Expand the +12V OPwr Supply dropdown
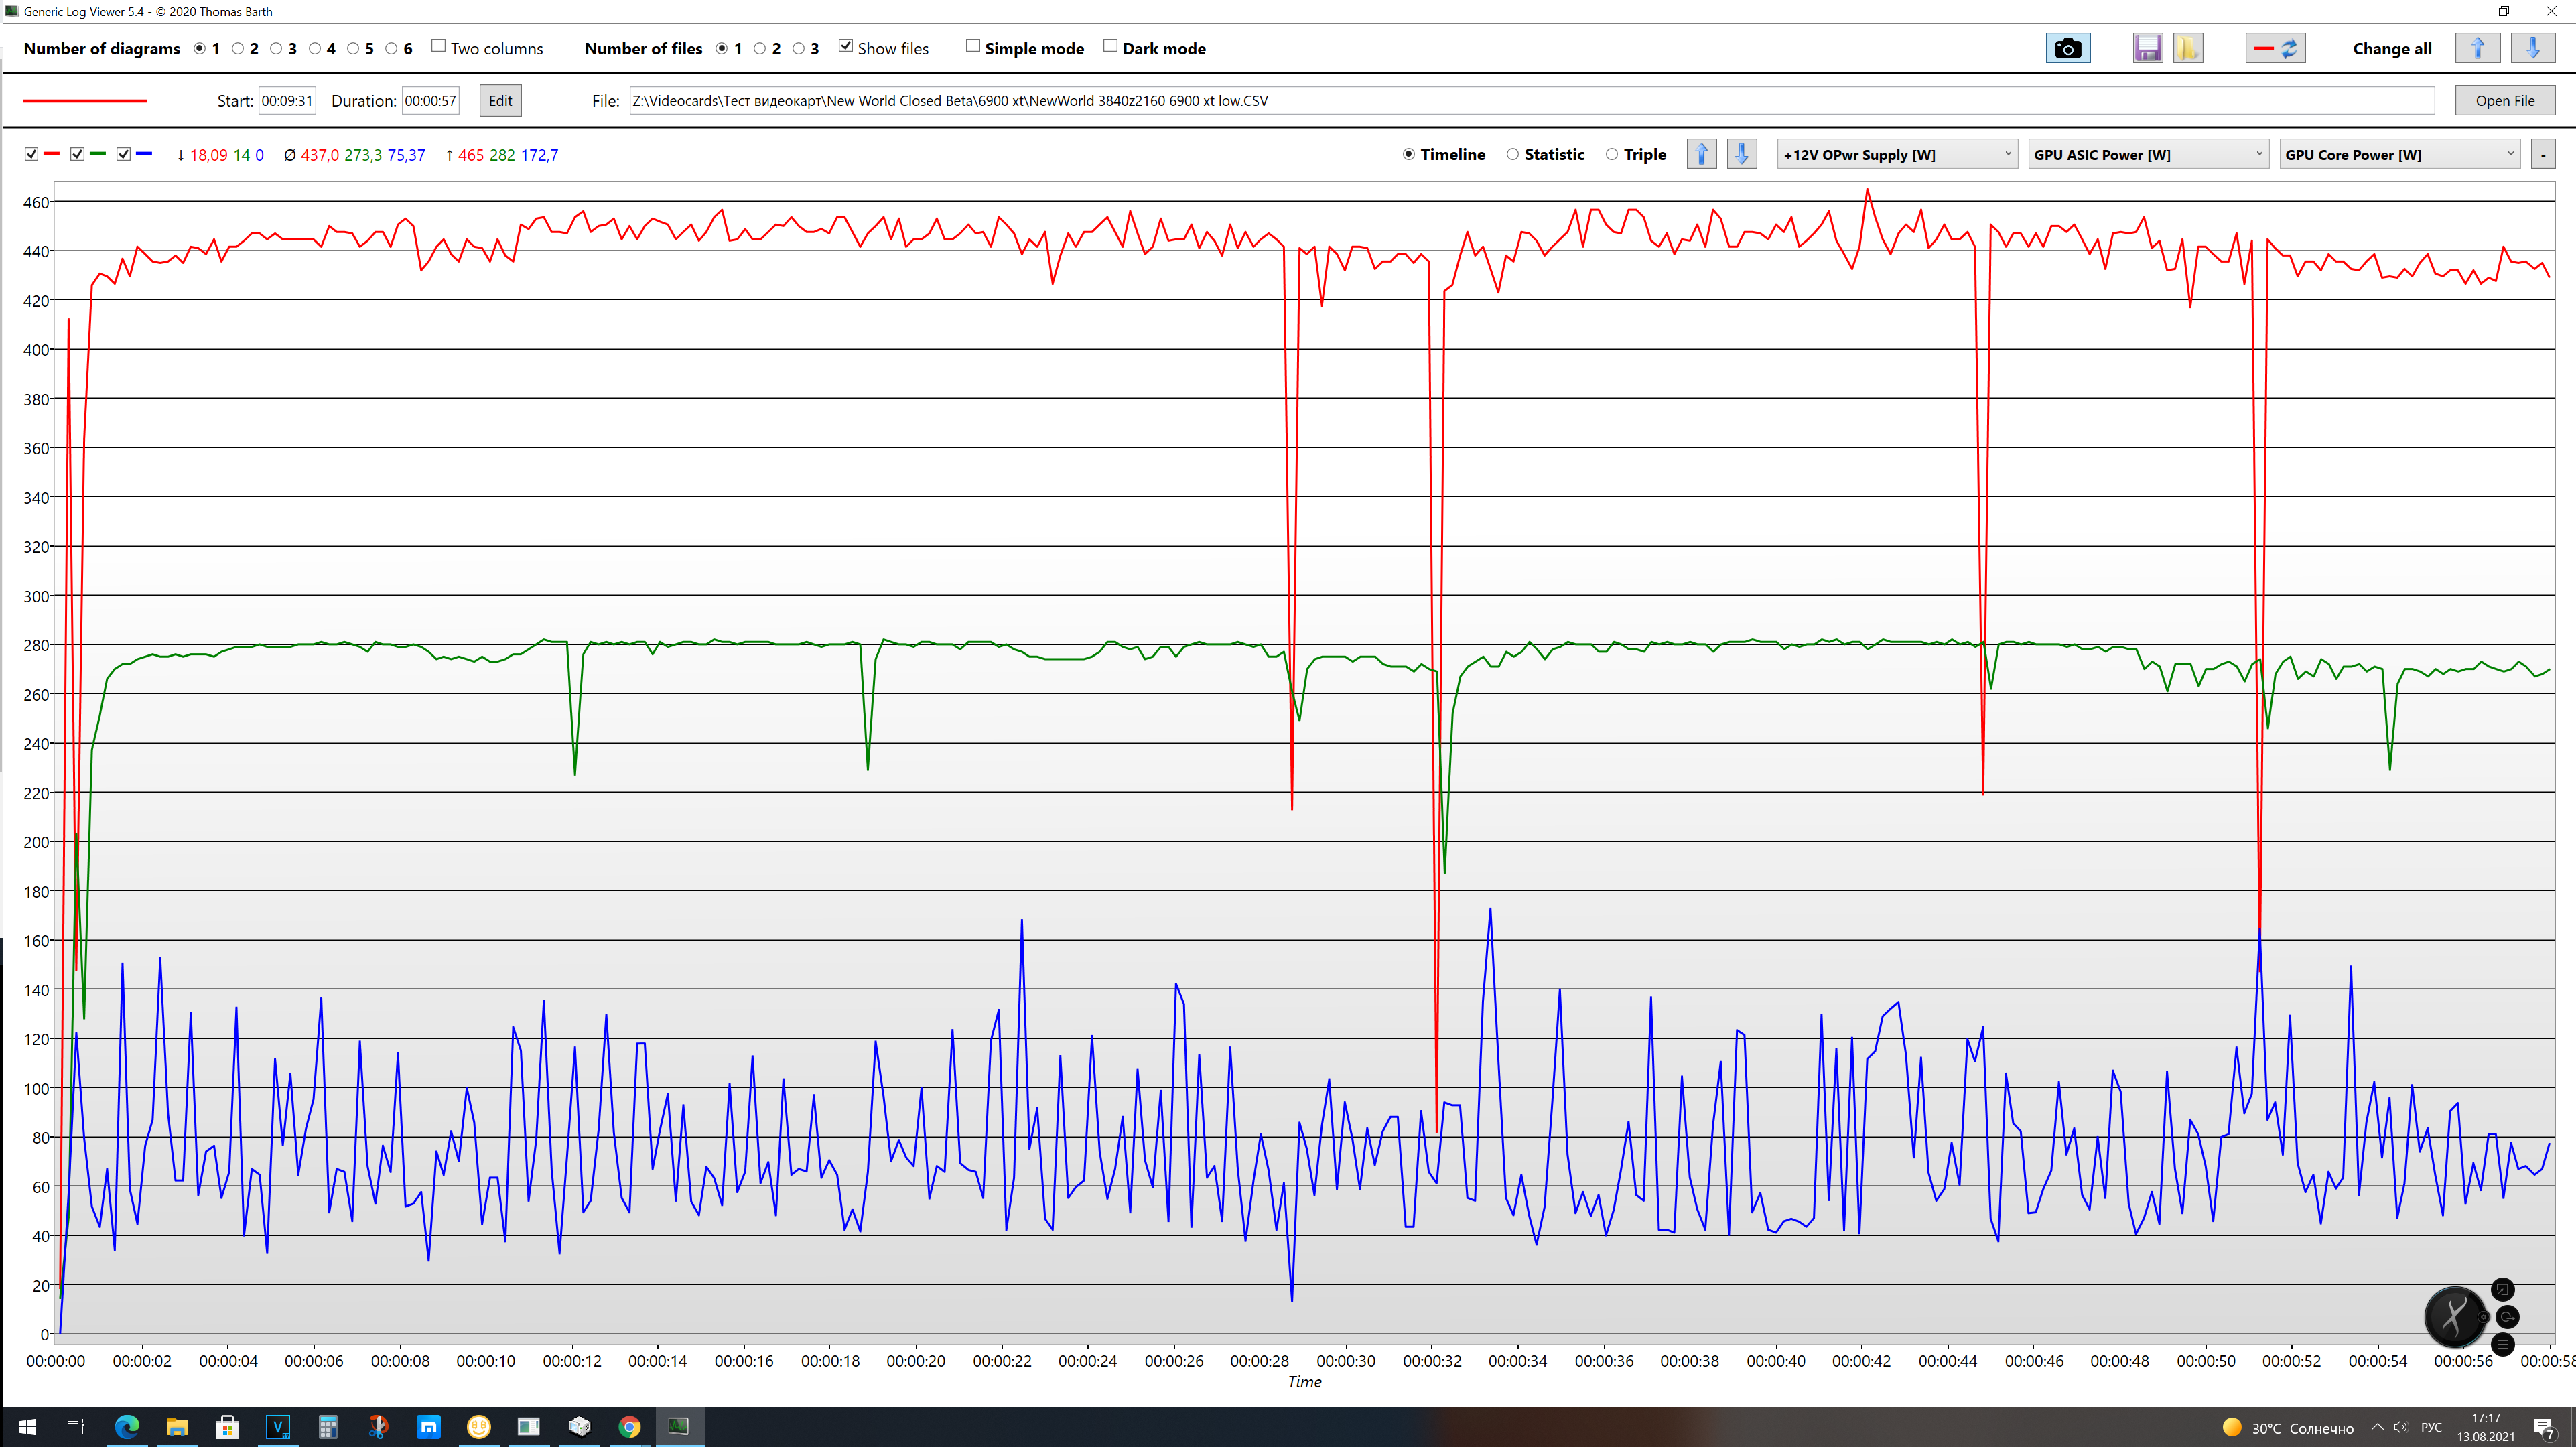The height and width of the screenshot is (1447, 2576). pos(1896,154)
